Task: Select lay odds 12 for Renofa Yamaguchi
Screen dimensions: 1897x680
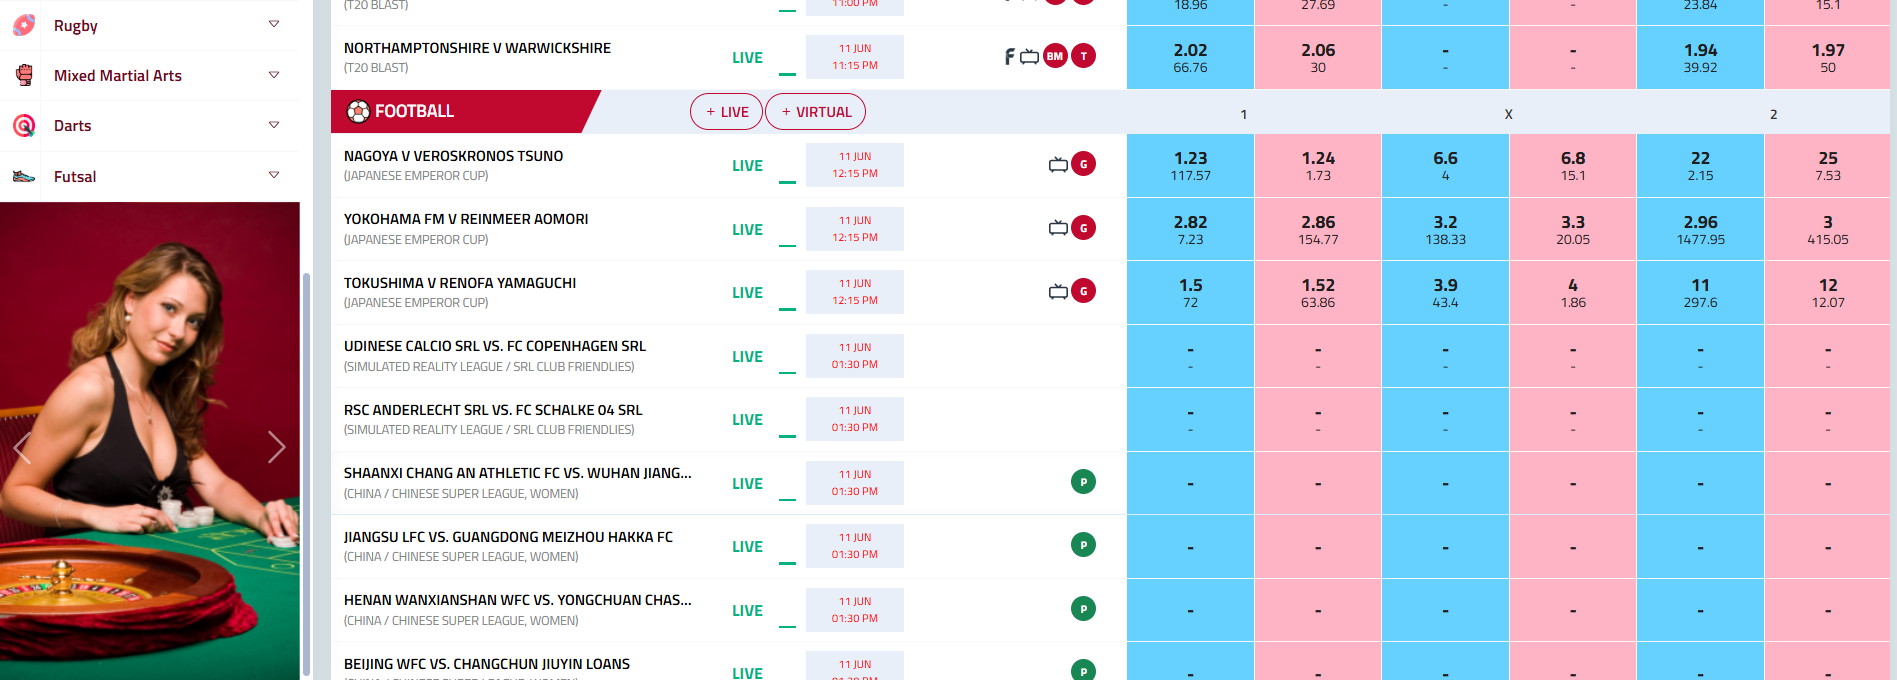Action: 1827,292
